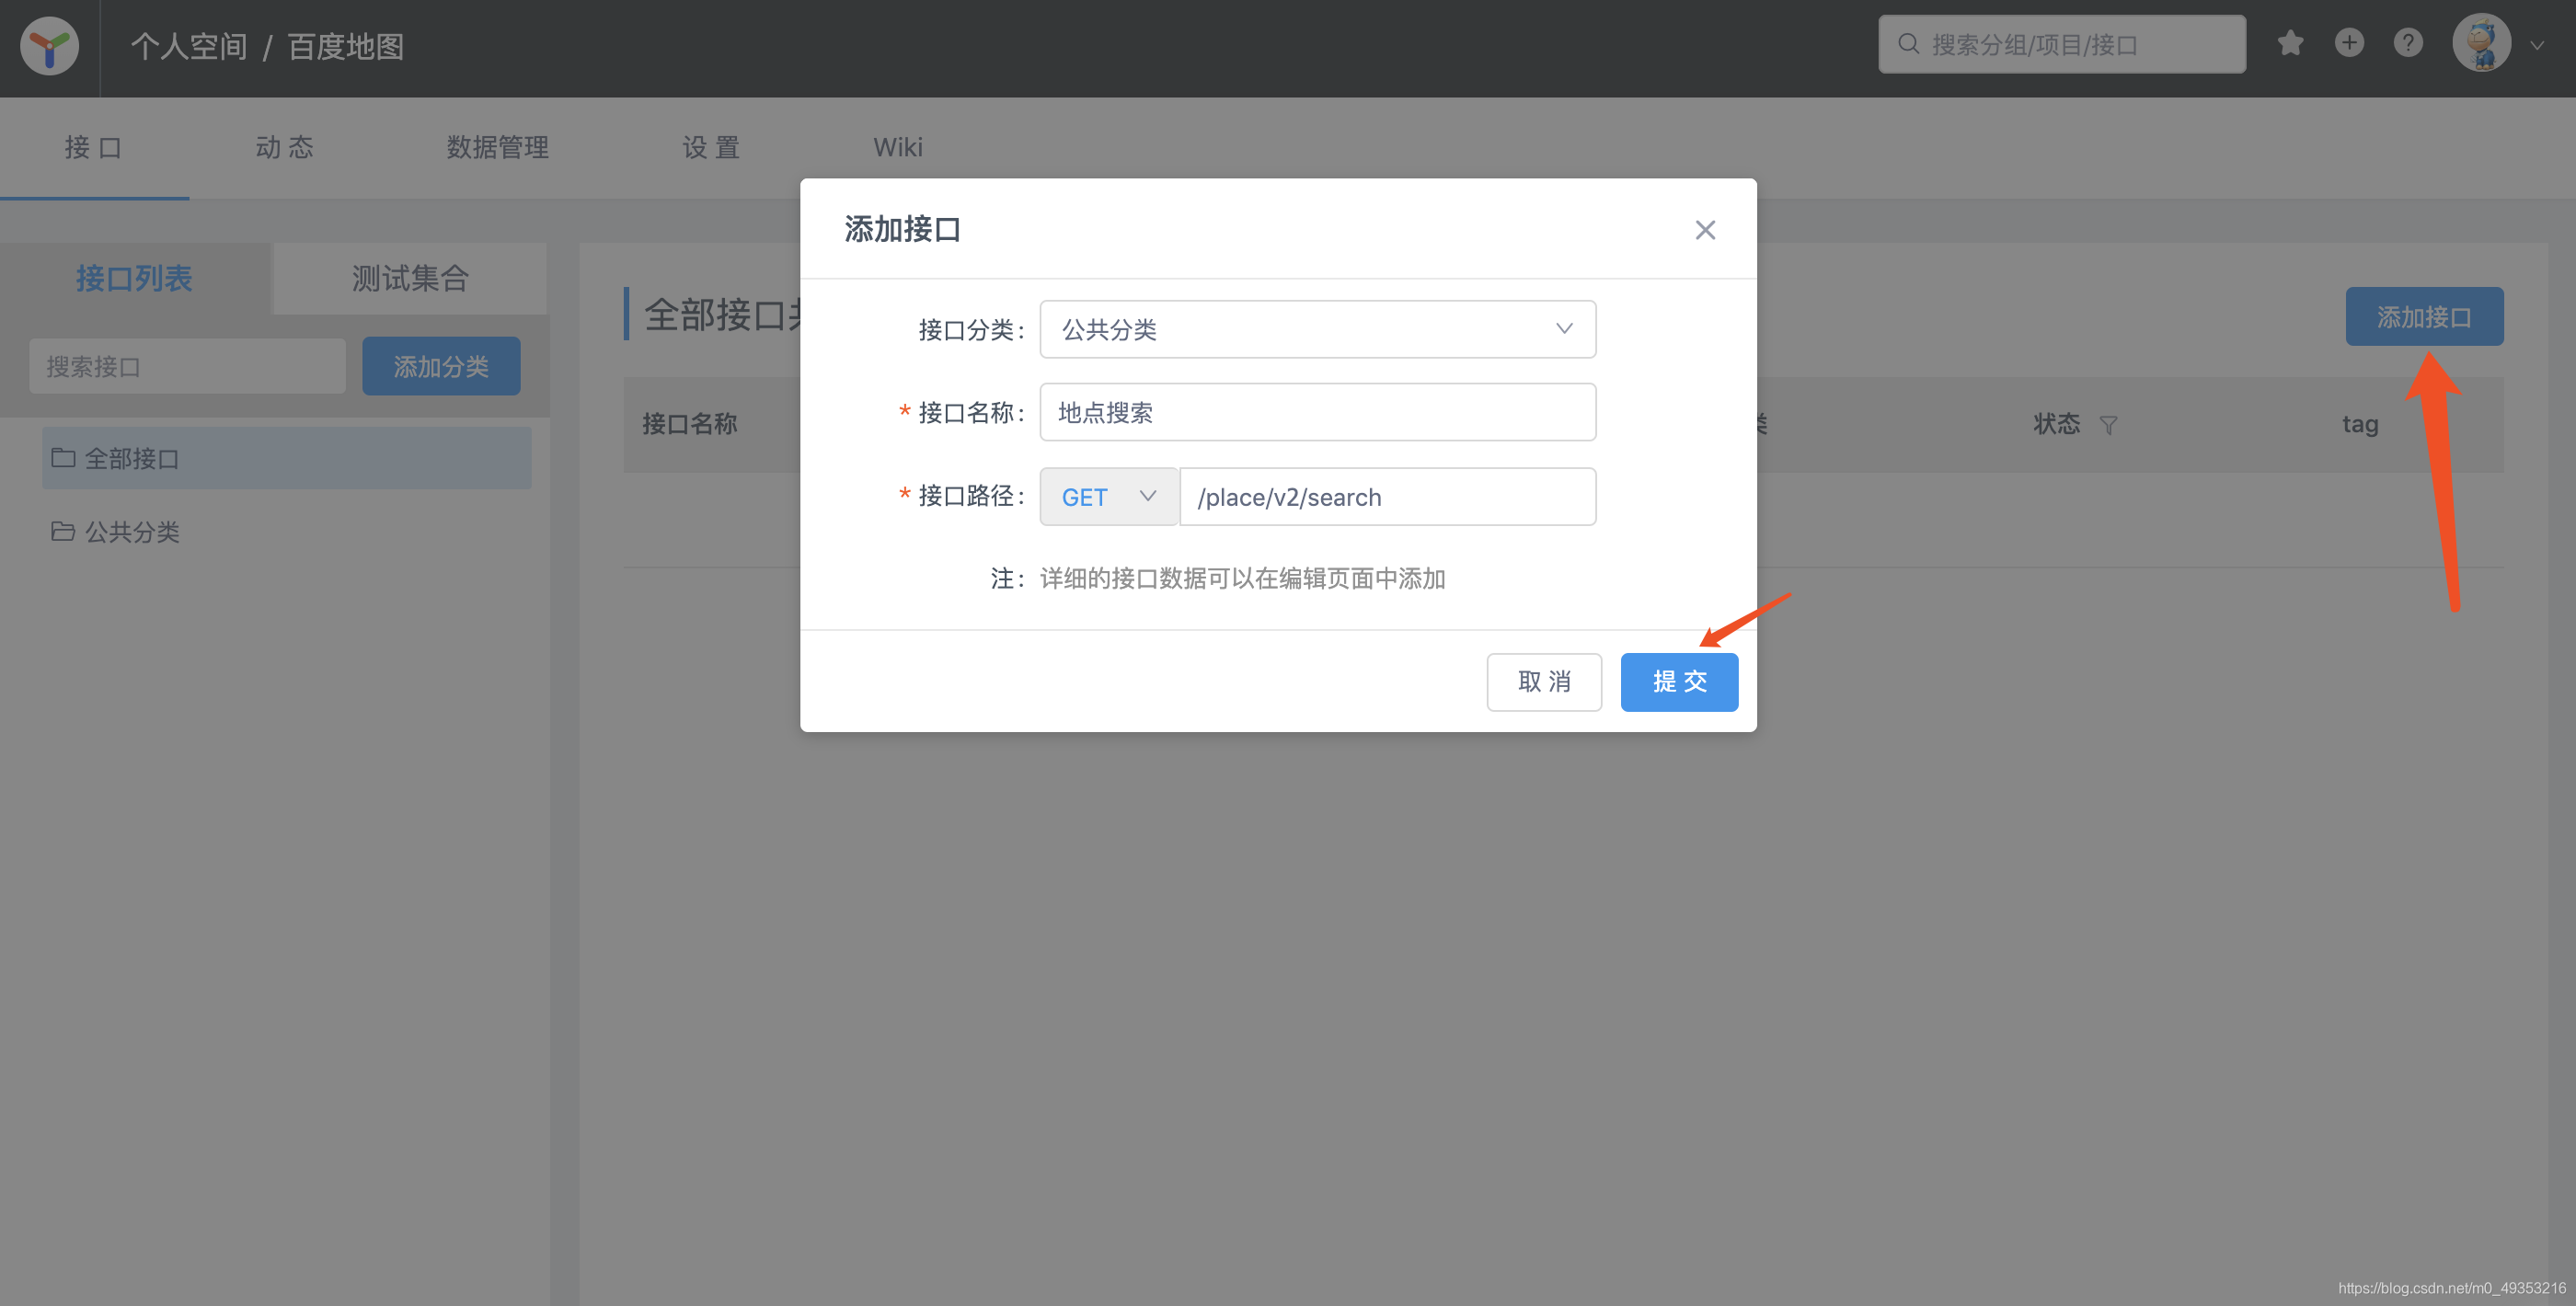
Task: Select 全部接口 in the left tree
Action: tap(131, 458)
